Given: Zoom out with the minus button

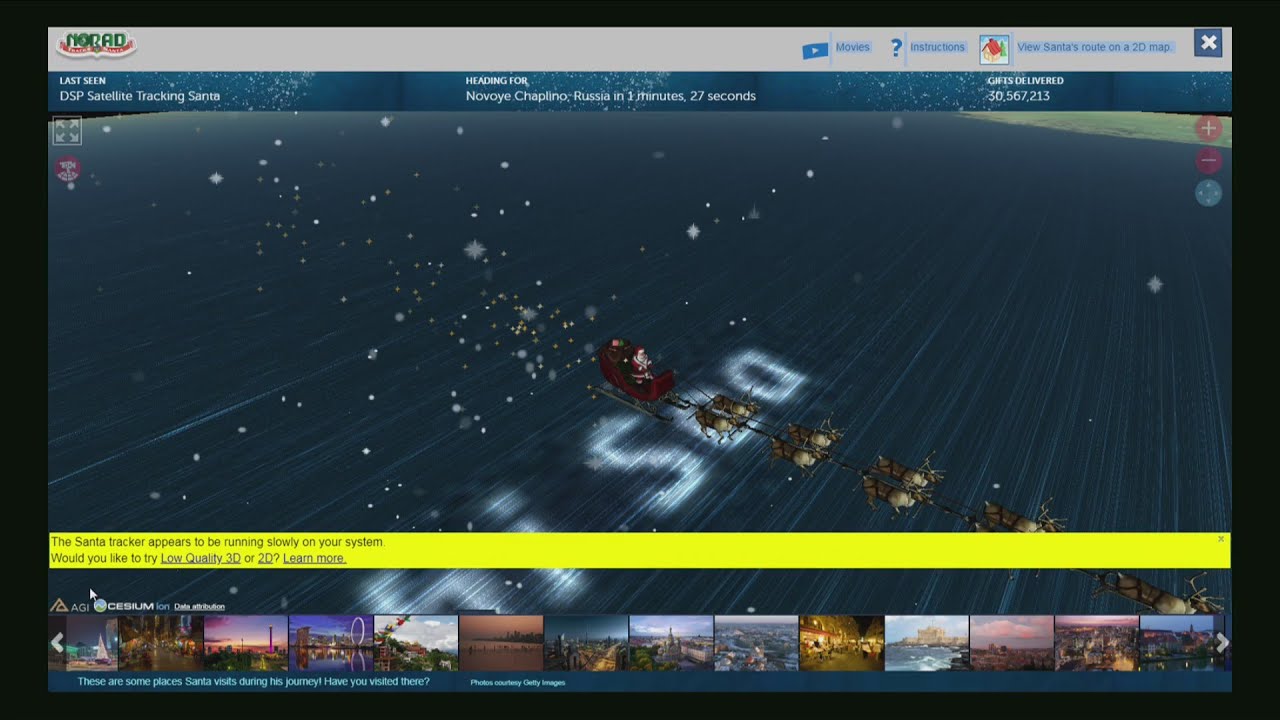Looking at the screenshot, I should pyautogui.click(x=1208, y=160).
